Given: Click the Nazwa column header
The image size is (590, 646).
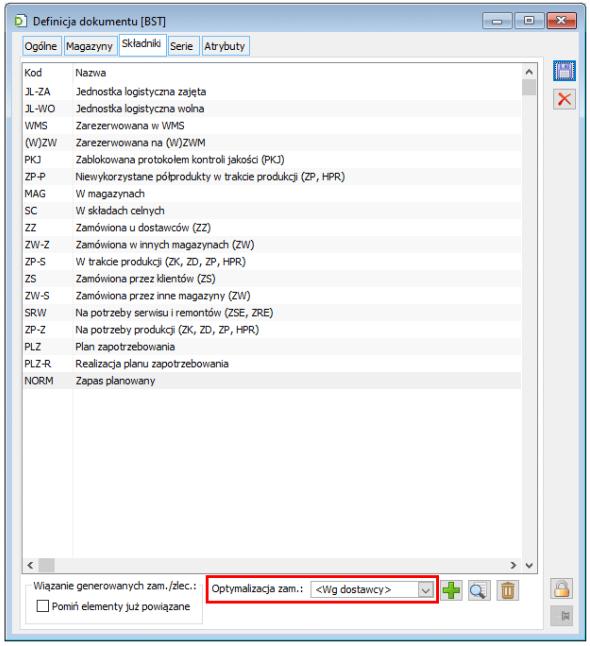Looking at the screenshot, I should click(91, 73).
